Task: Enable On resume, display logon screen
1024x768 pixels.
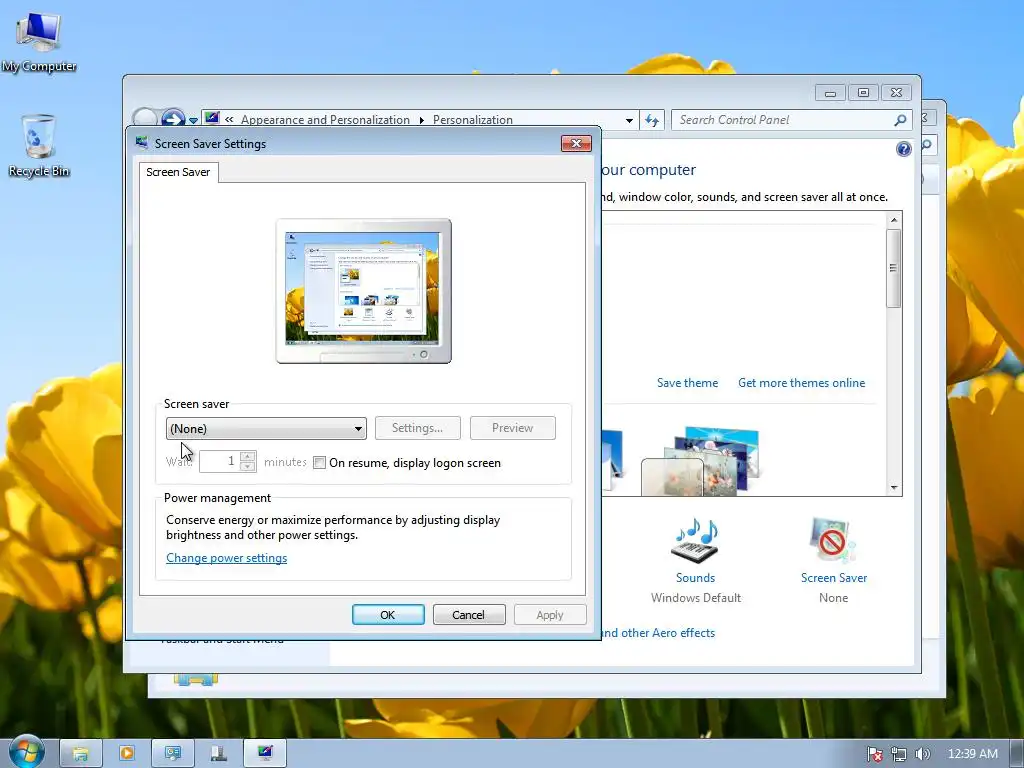Action: pyautogui.click(x=319, y=463)
